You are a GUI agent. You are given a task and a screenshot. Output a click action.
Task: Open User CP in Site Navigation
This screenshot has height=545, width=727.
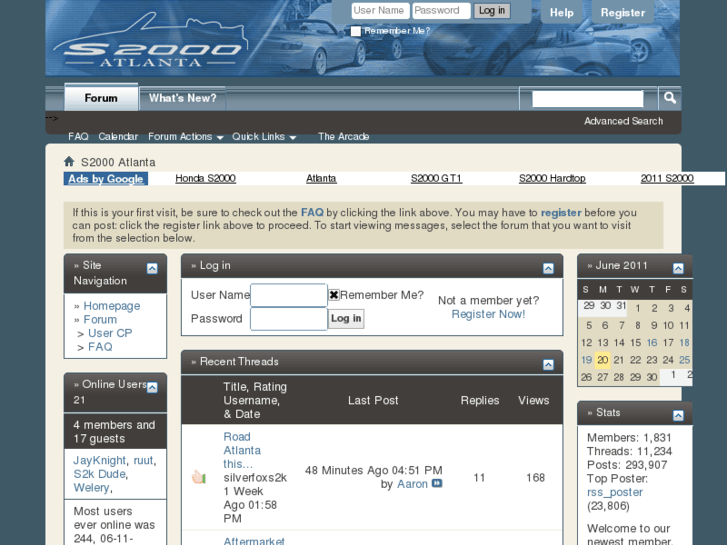point(110,333)
